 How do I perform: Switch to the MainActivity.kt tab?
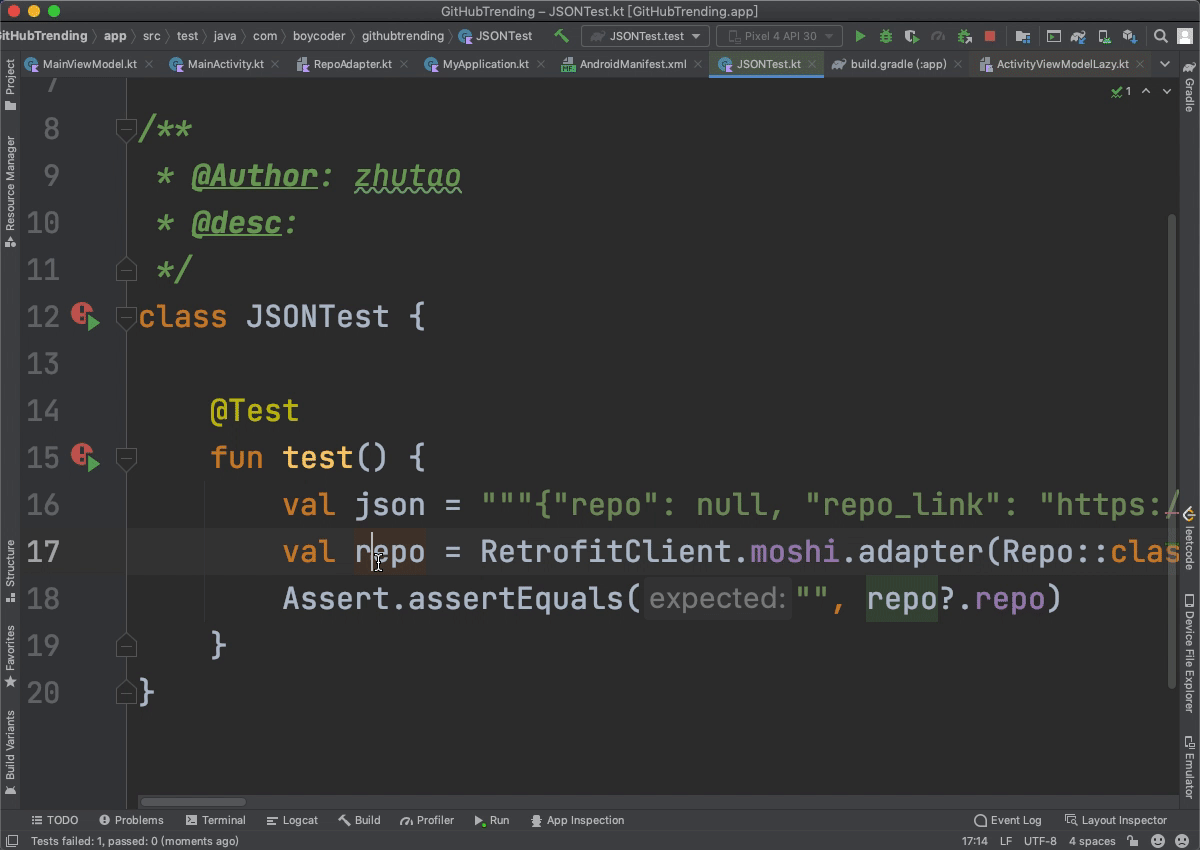pos(225,64)
